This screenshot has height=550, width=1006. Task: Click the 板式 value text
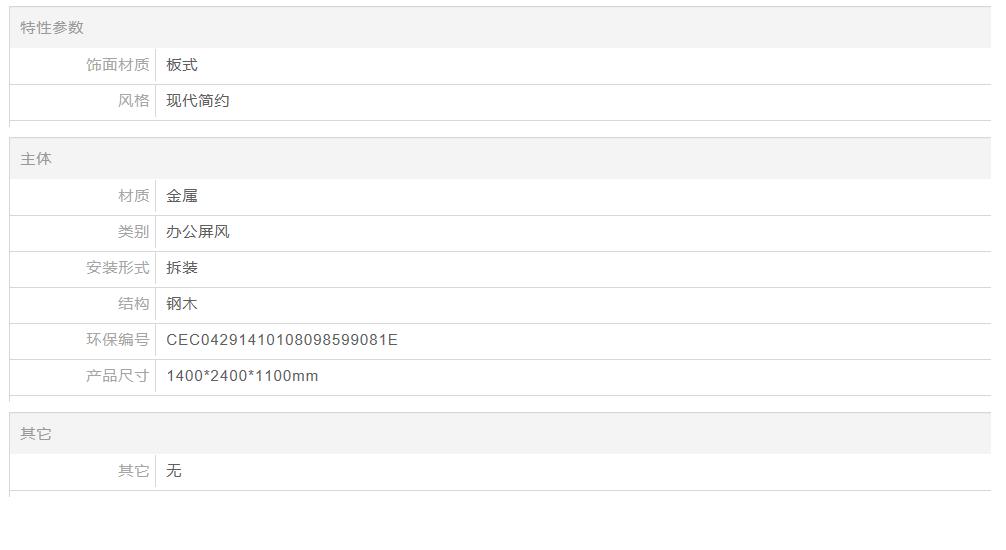182,65
